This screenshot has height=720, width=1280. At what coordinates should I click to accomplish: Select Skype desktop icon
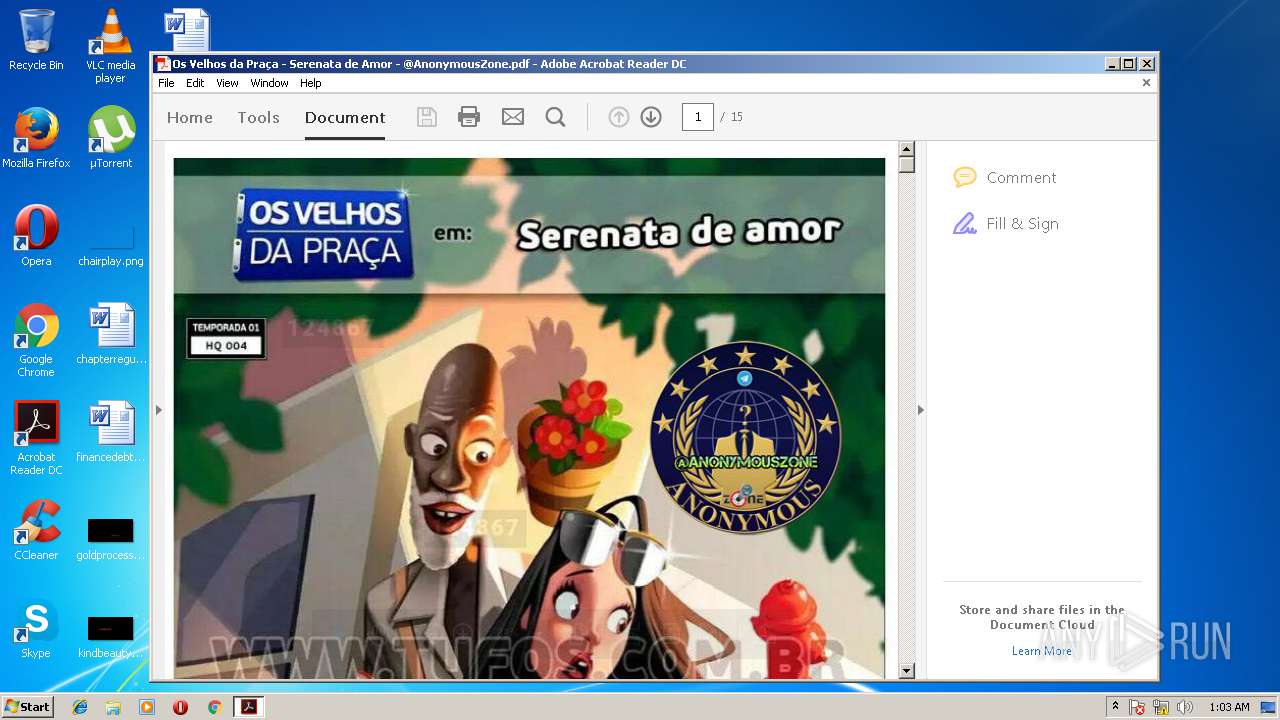36,628
